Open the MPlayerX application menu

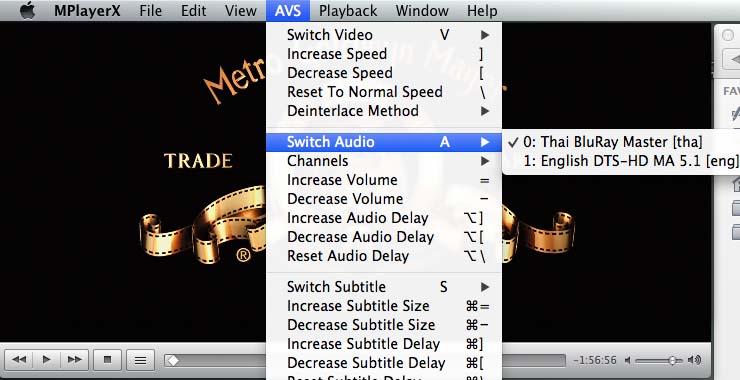click(87, 10)
